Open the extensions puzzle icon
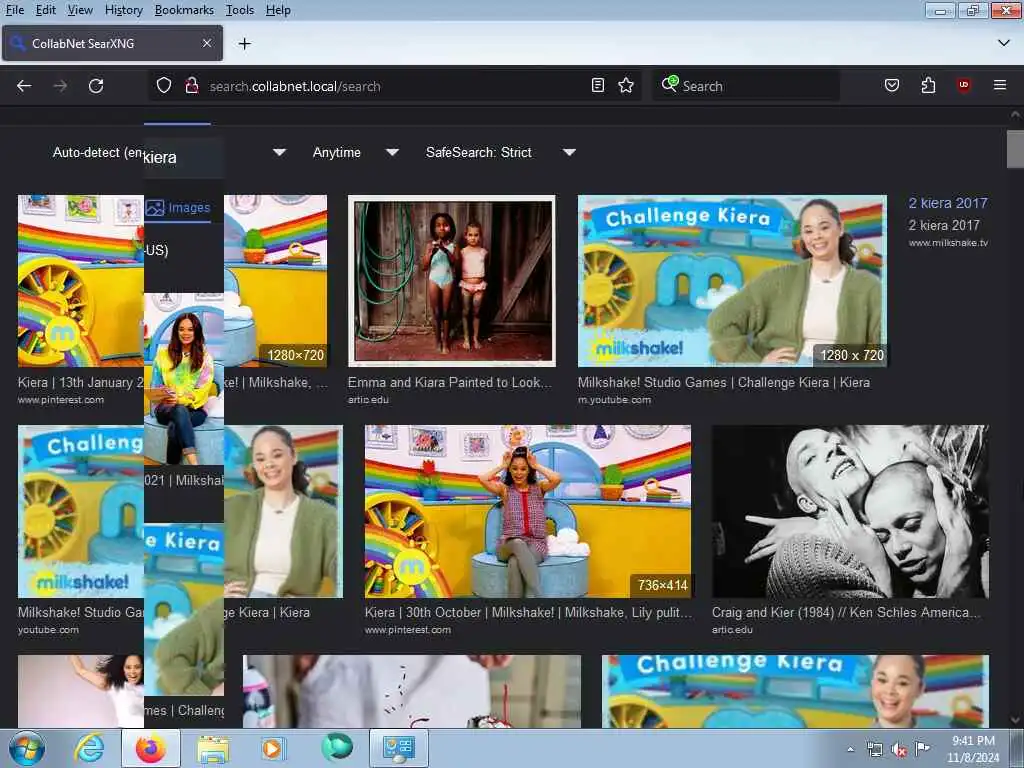This screenshot has width=1024, height=768. point(928,85)
